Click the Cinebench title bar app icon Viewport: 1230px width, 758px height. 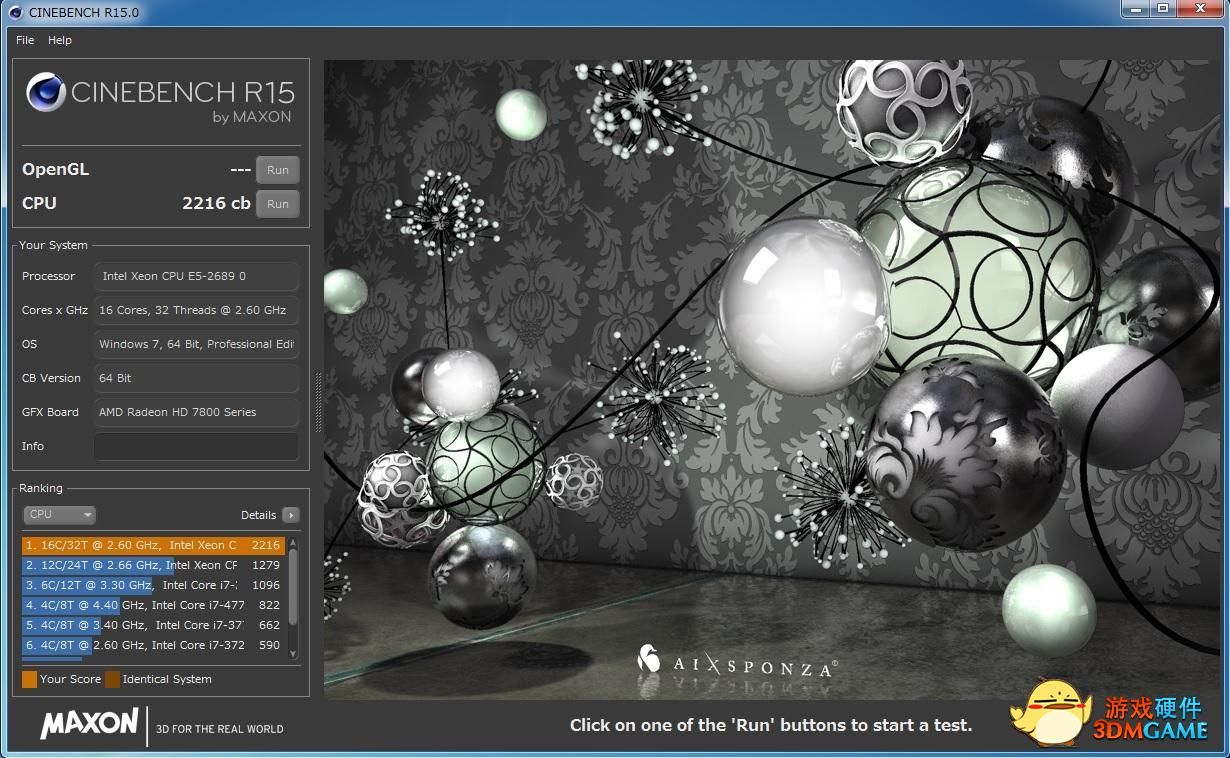pyautogui.click(x=14, y=12)
